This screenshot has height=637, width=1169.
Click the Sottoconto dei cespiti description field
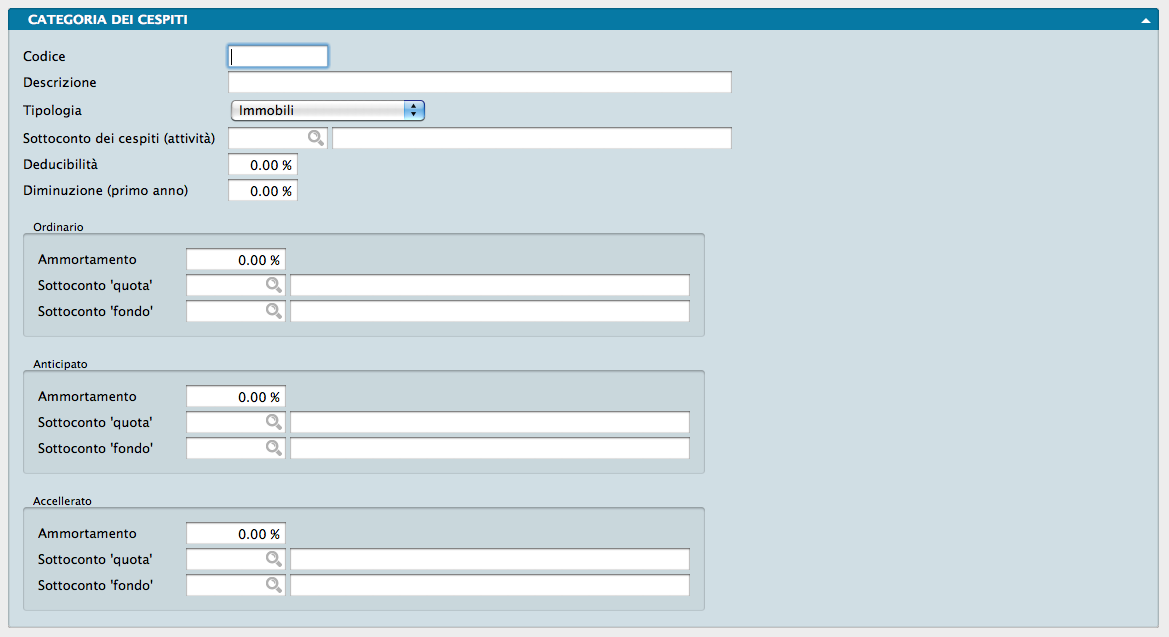(532, 138)
